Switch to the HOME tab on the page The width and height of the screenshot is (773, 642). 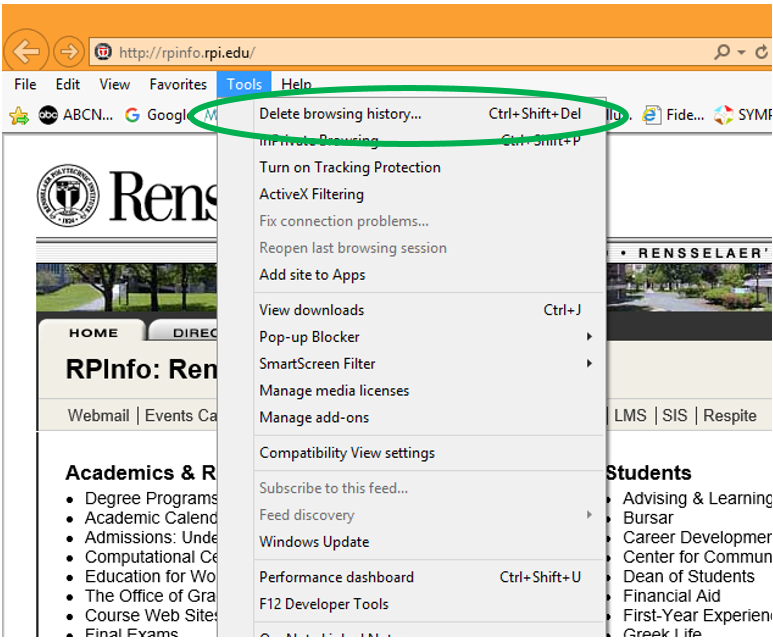click(x=93, y=331)
